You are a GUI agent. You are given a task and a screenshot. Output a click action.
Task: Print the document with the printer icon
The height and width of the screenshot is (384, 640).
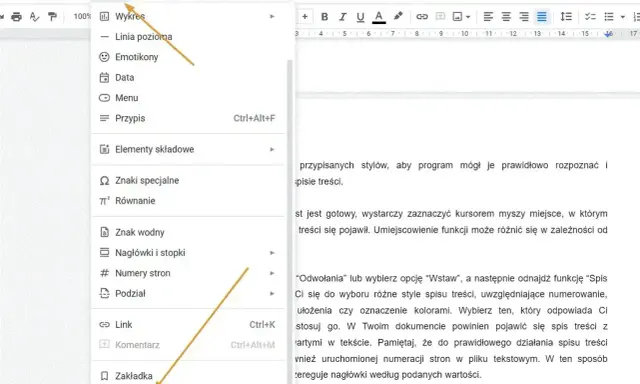coord(16,17)
